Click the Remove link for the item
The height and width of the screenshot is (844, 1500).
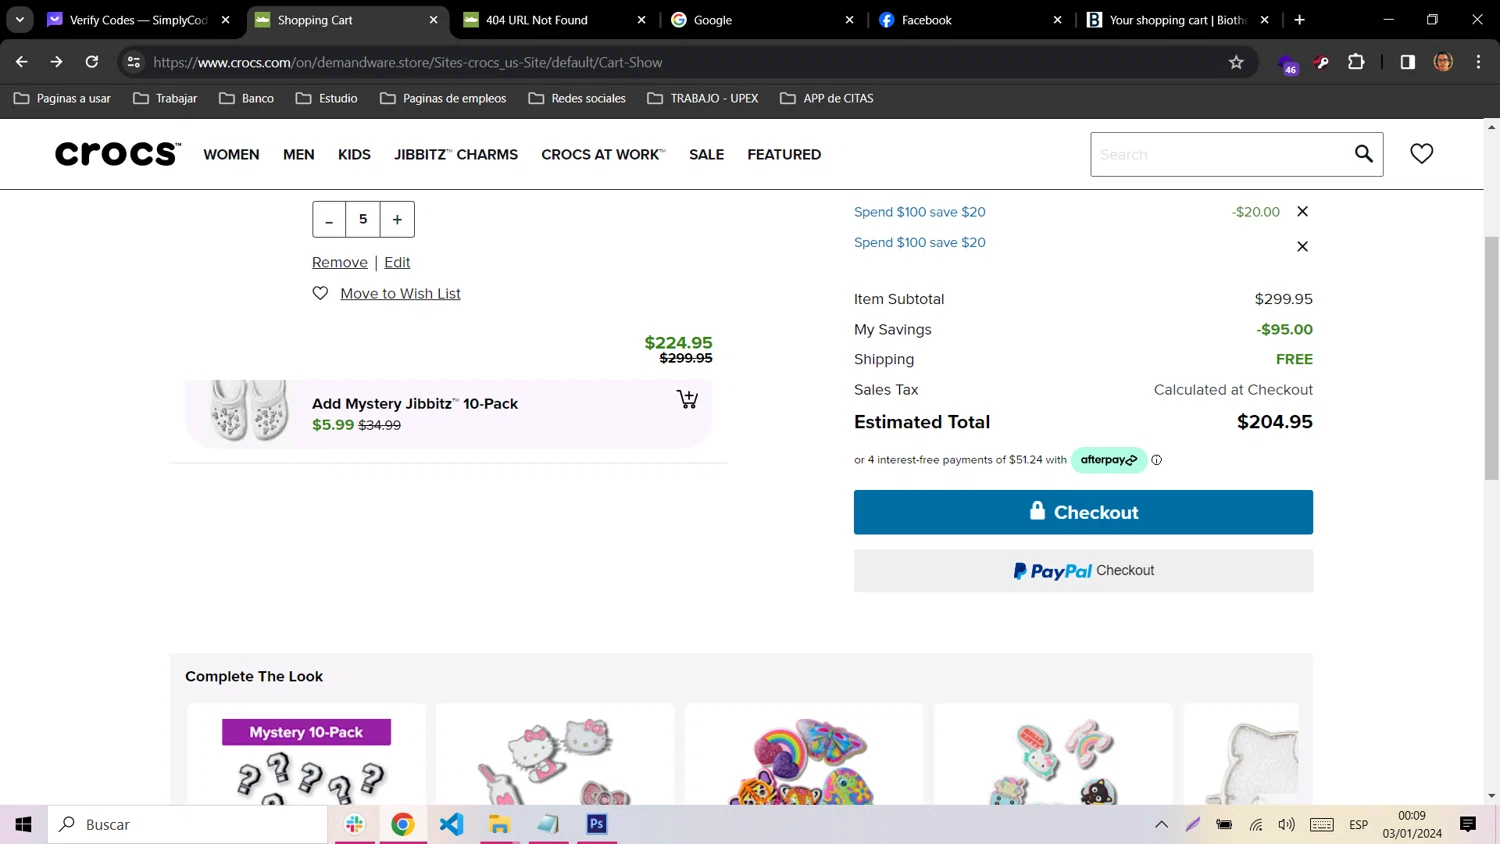(x=340, y=262)
